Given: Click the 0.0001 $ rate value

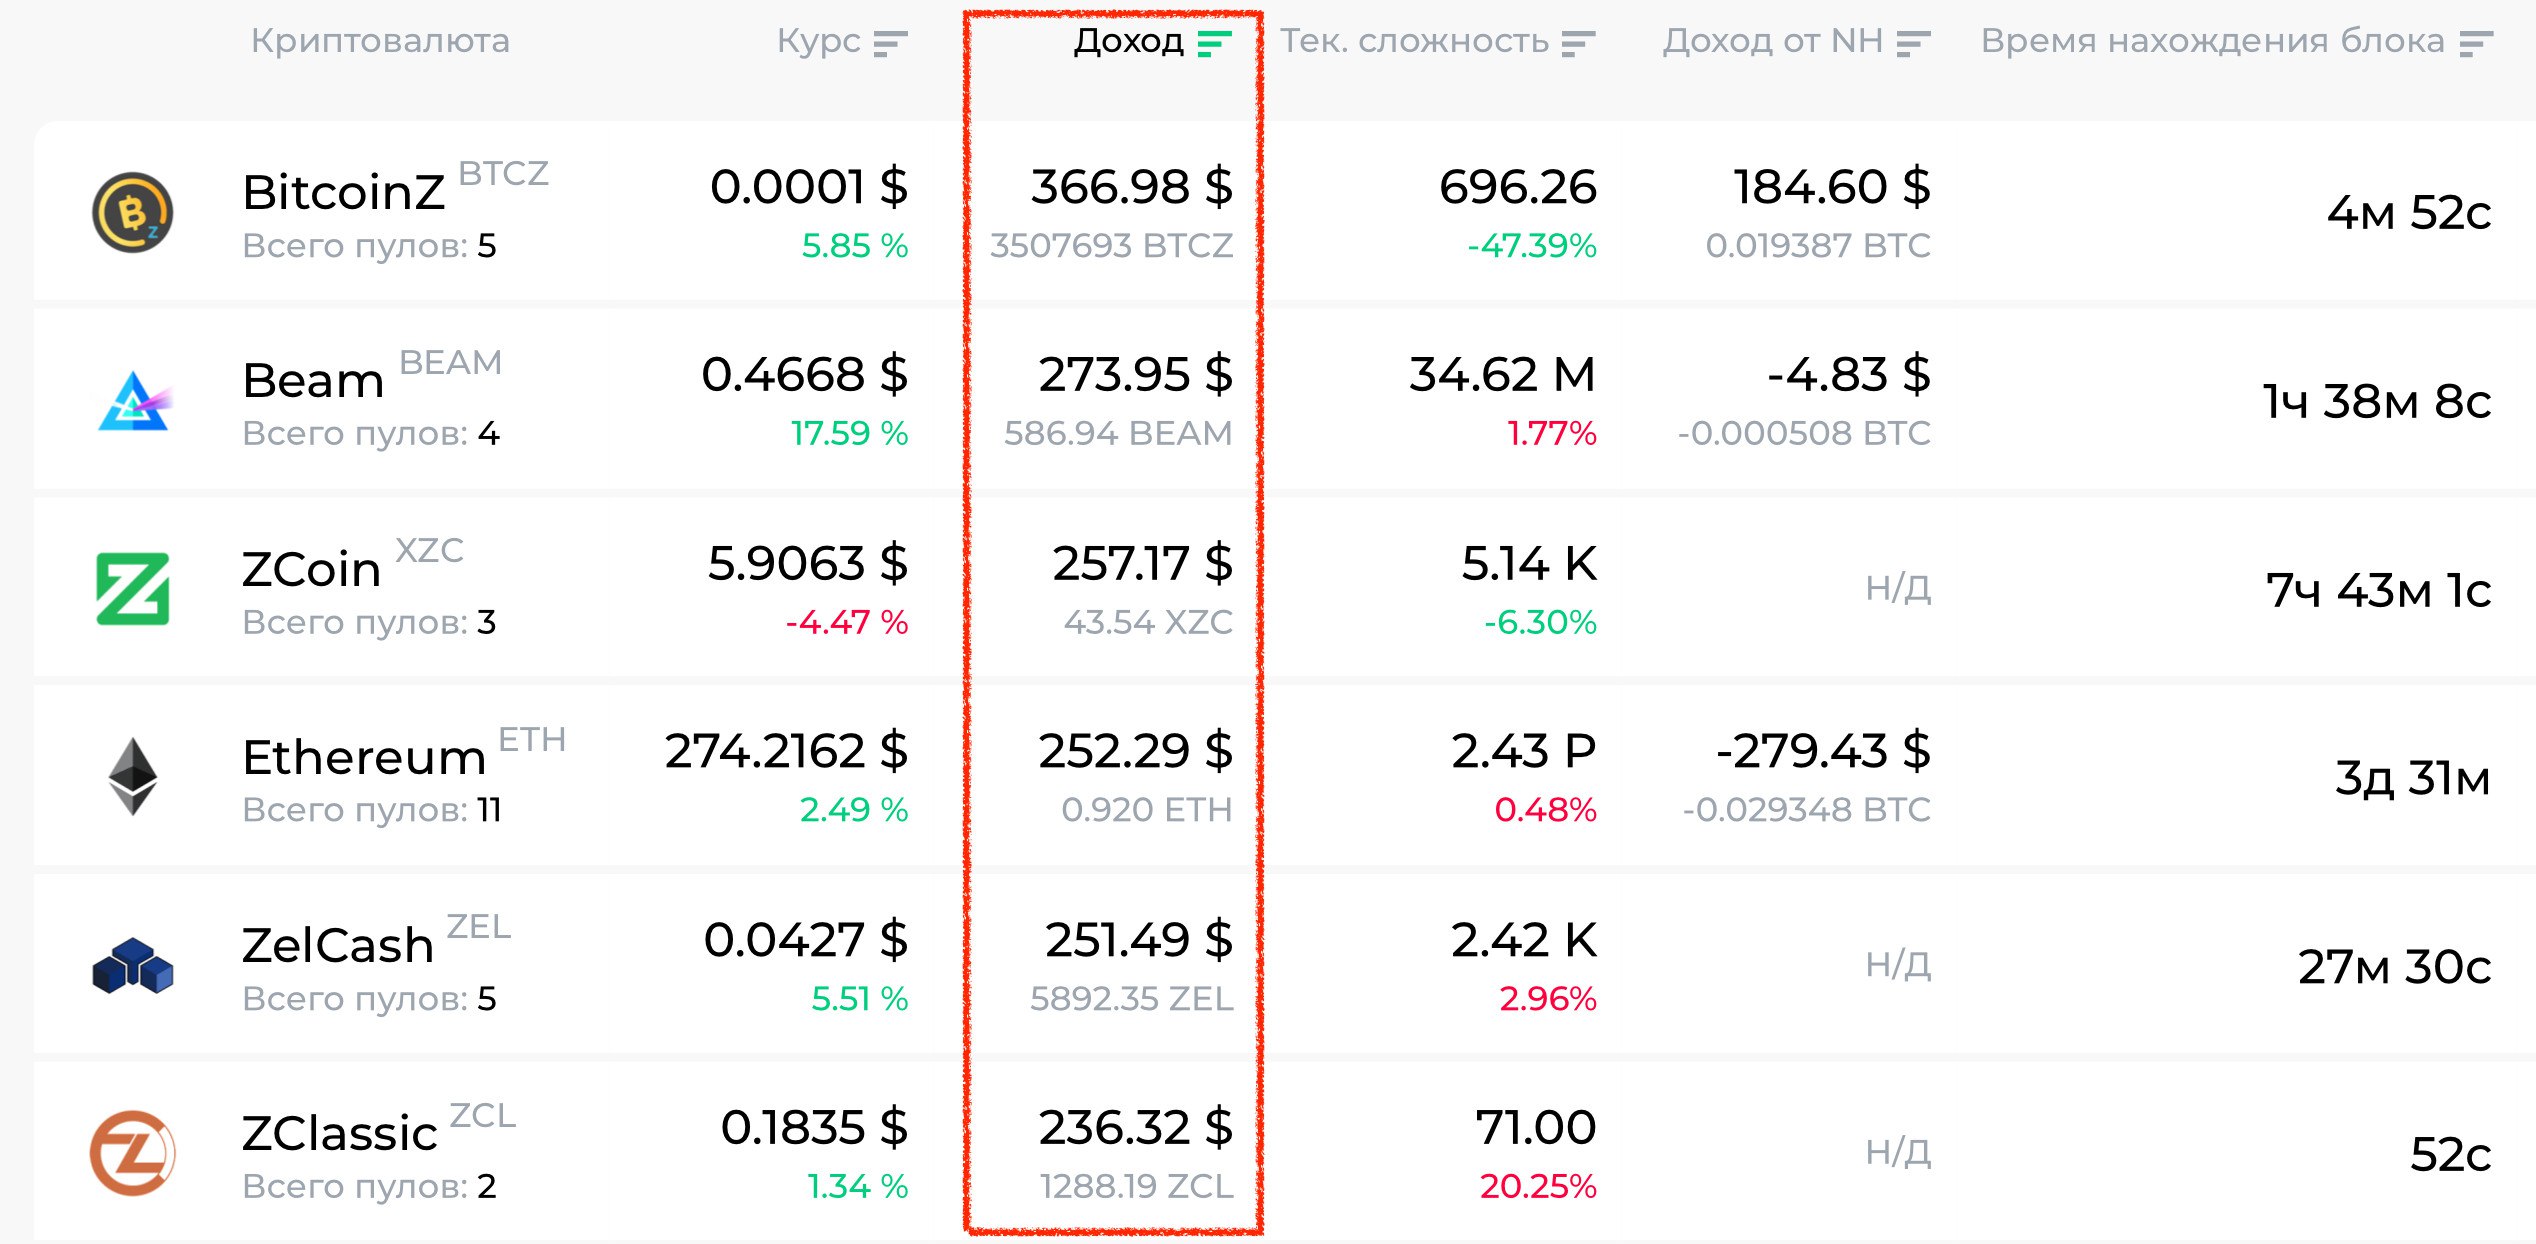Looking at the screenshot, I should (x=809, y=187).
